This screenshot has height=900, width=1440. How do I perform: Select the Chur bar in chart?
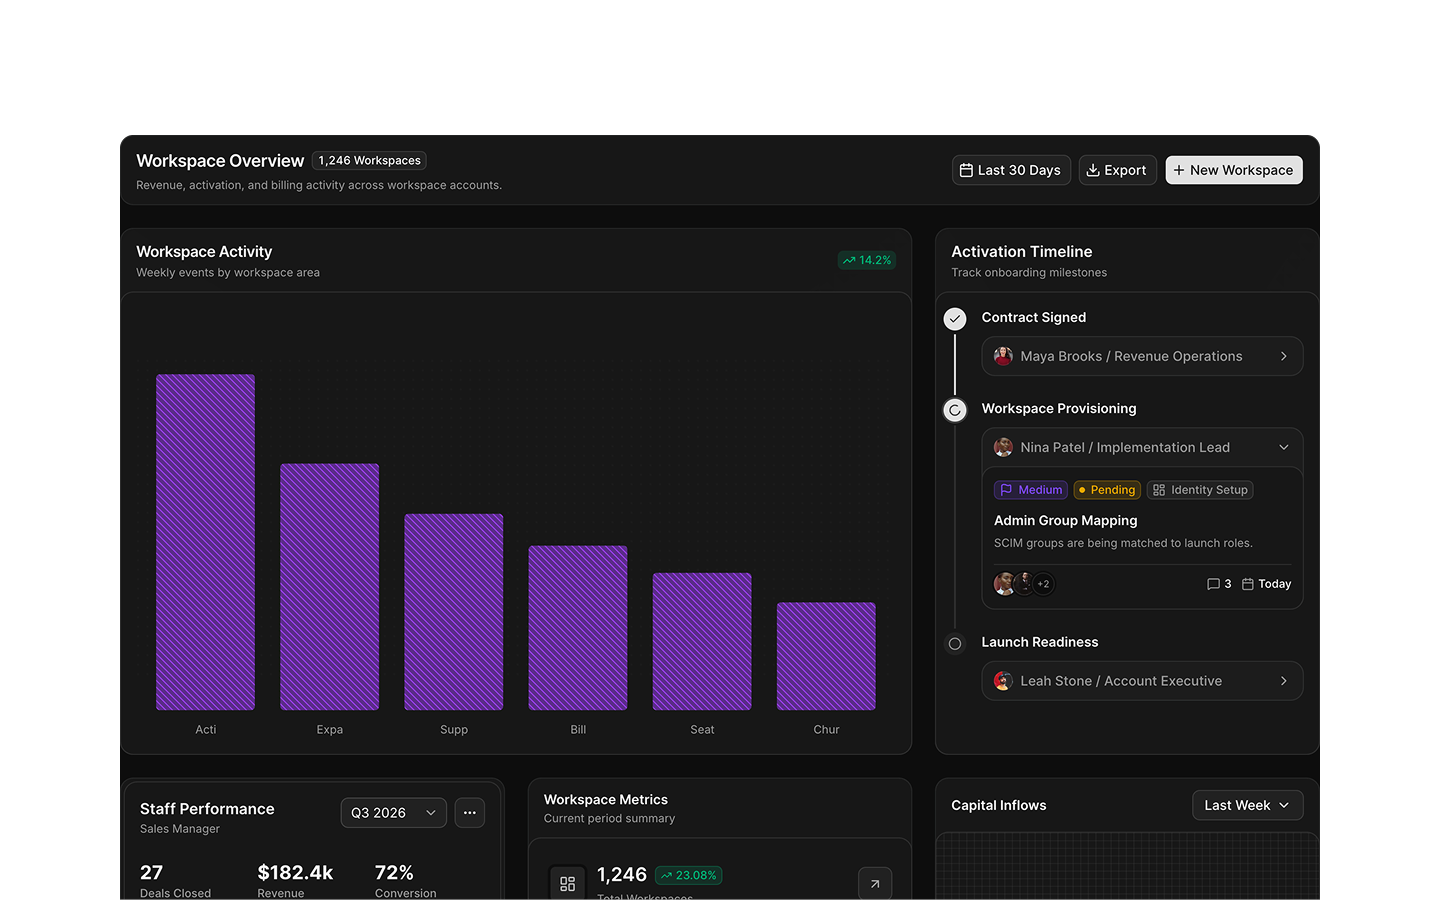coord(826,656)
